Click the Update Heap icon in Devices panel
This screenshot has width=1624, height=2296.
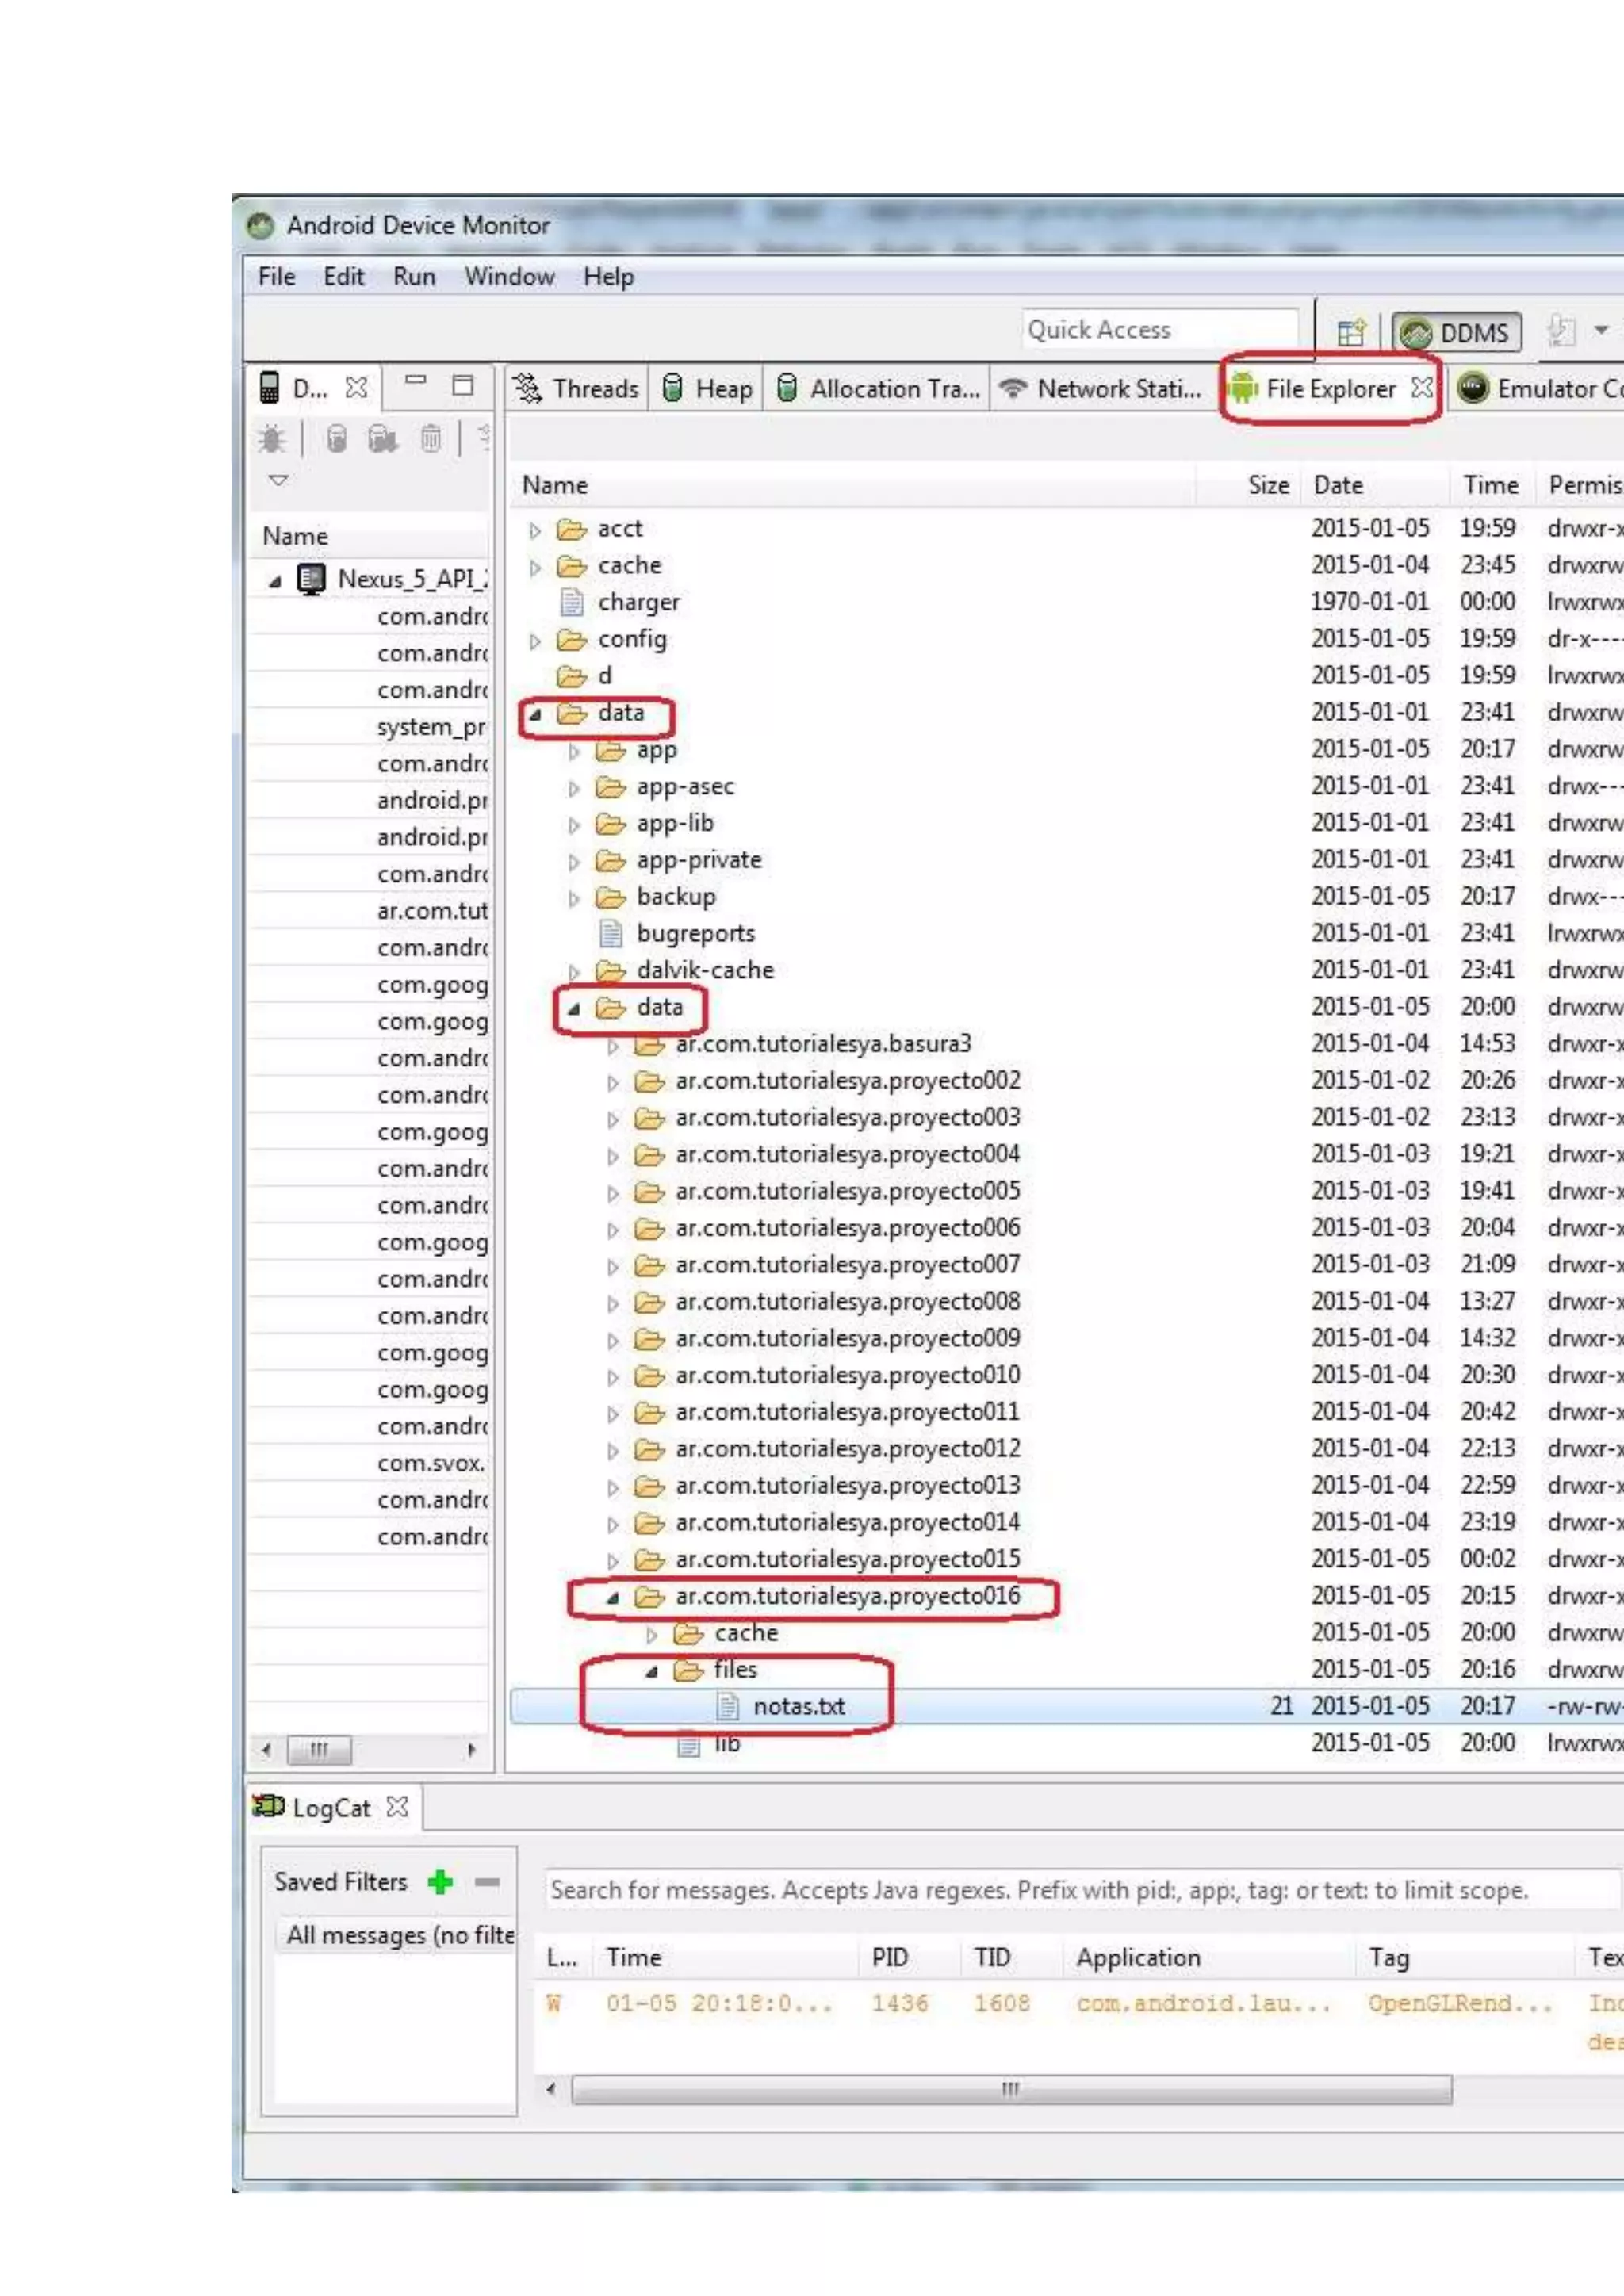[x=336, y=439]
